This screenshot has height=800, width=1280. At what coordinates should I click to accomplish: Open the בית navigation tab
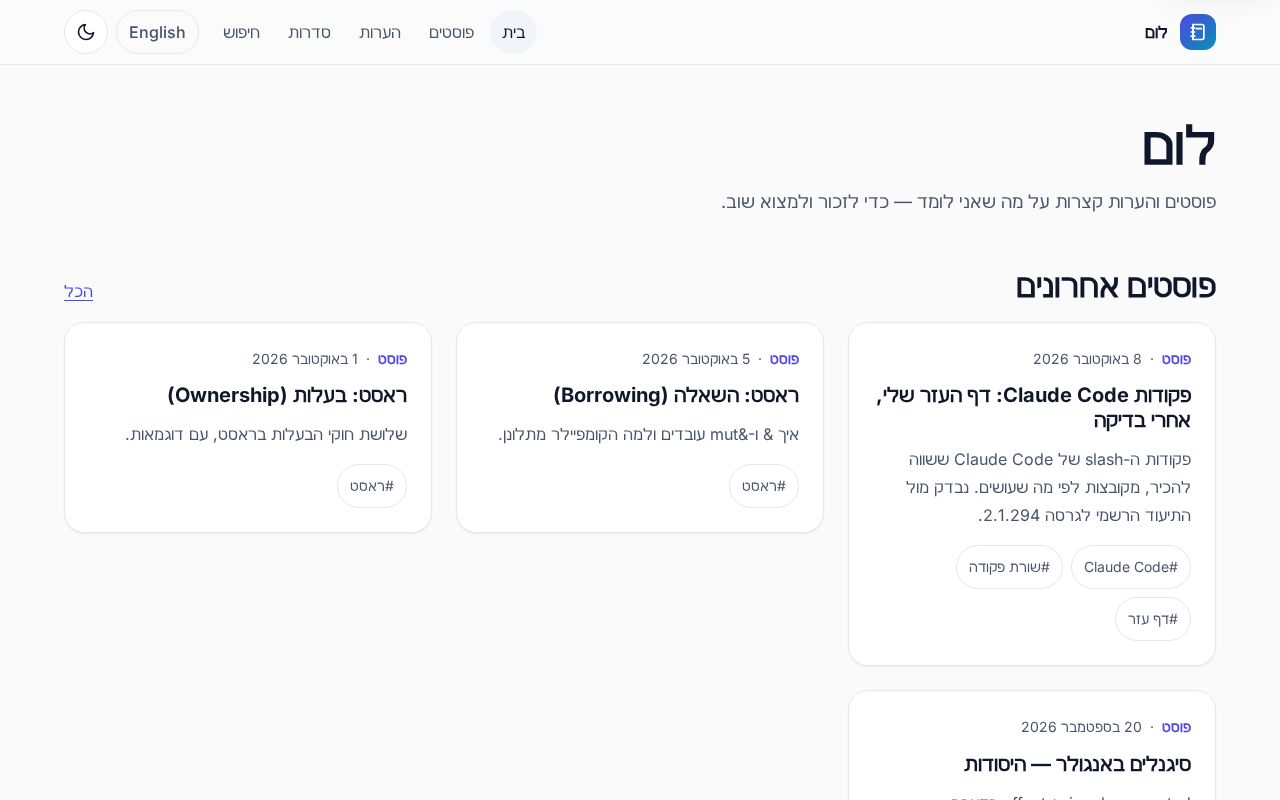coord(514,32)
